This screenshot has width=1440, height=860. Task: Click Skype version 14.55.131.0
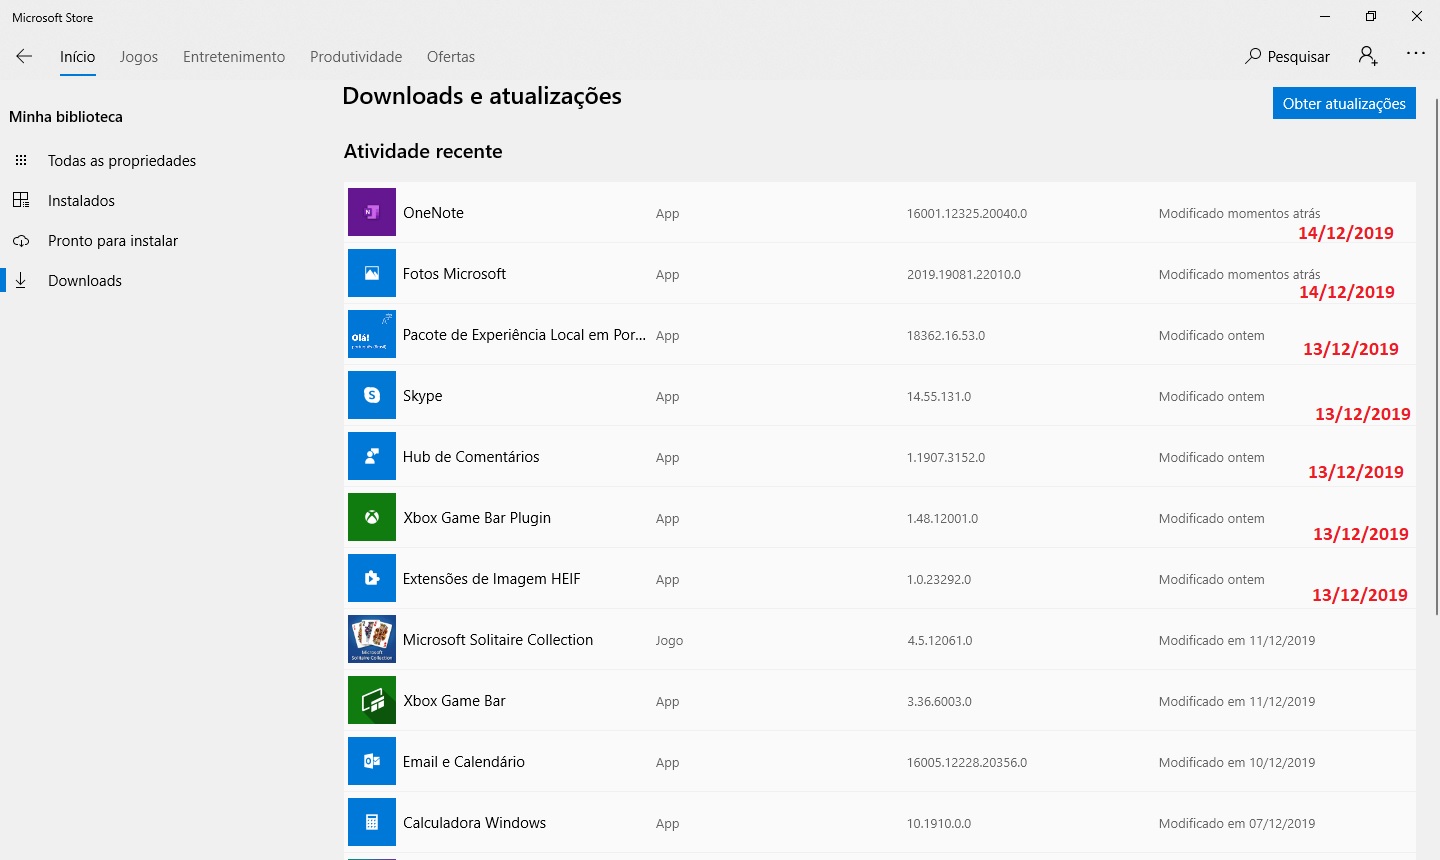tap(938, 397)
